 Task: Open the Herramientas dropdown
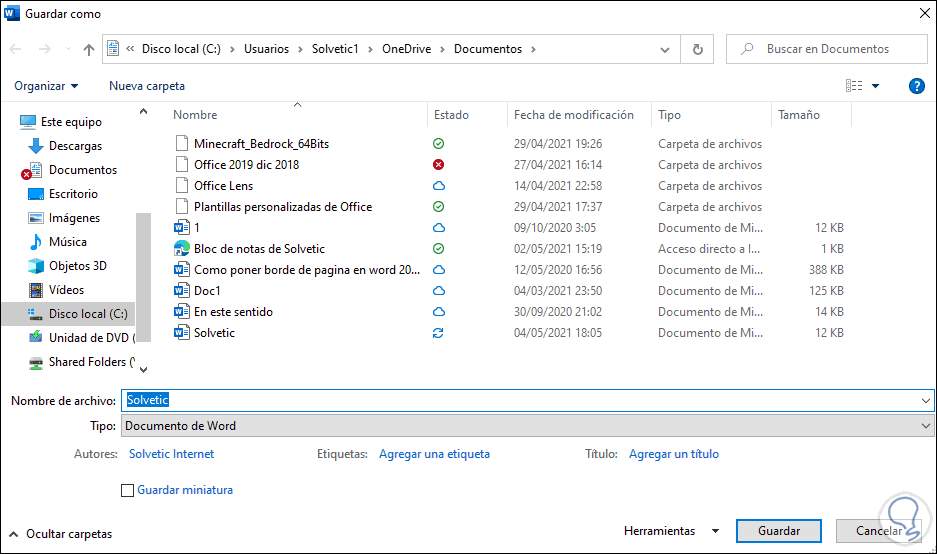pos(671,531)
